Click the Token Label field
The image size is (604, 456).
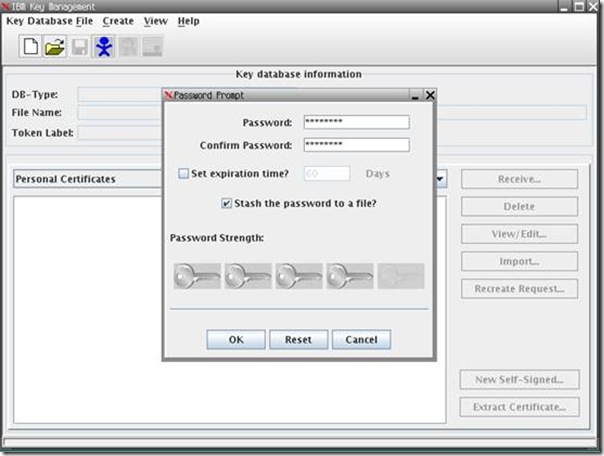point(119,132)
